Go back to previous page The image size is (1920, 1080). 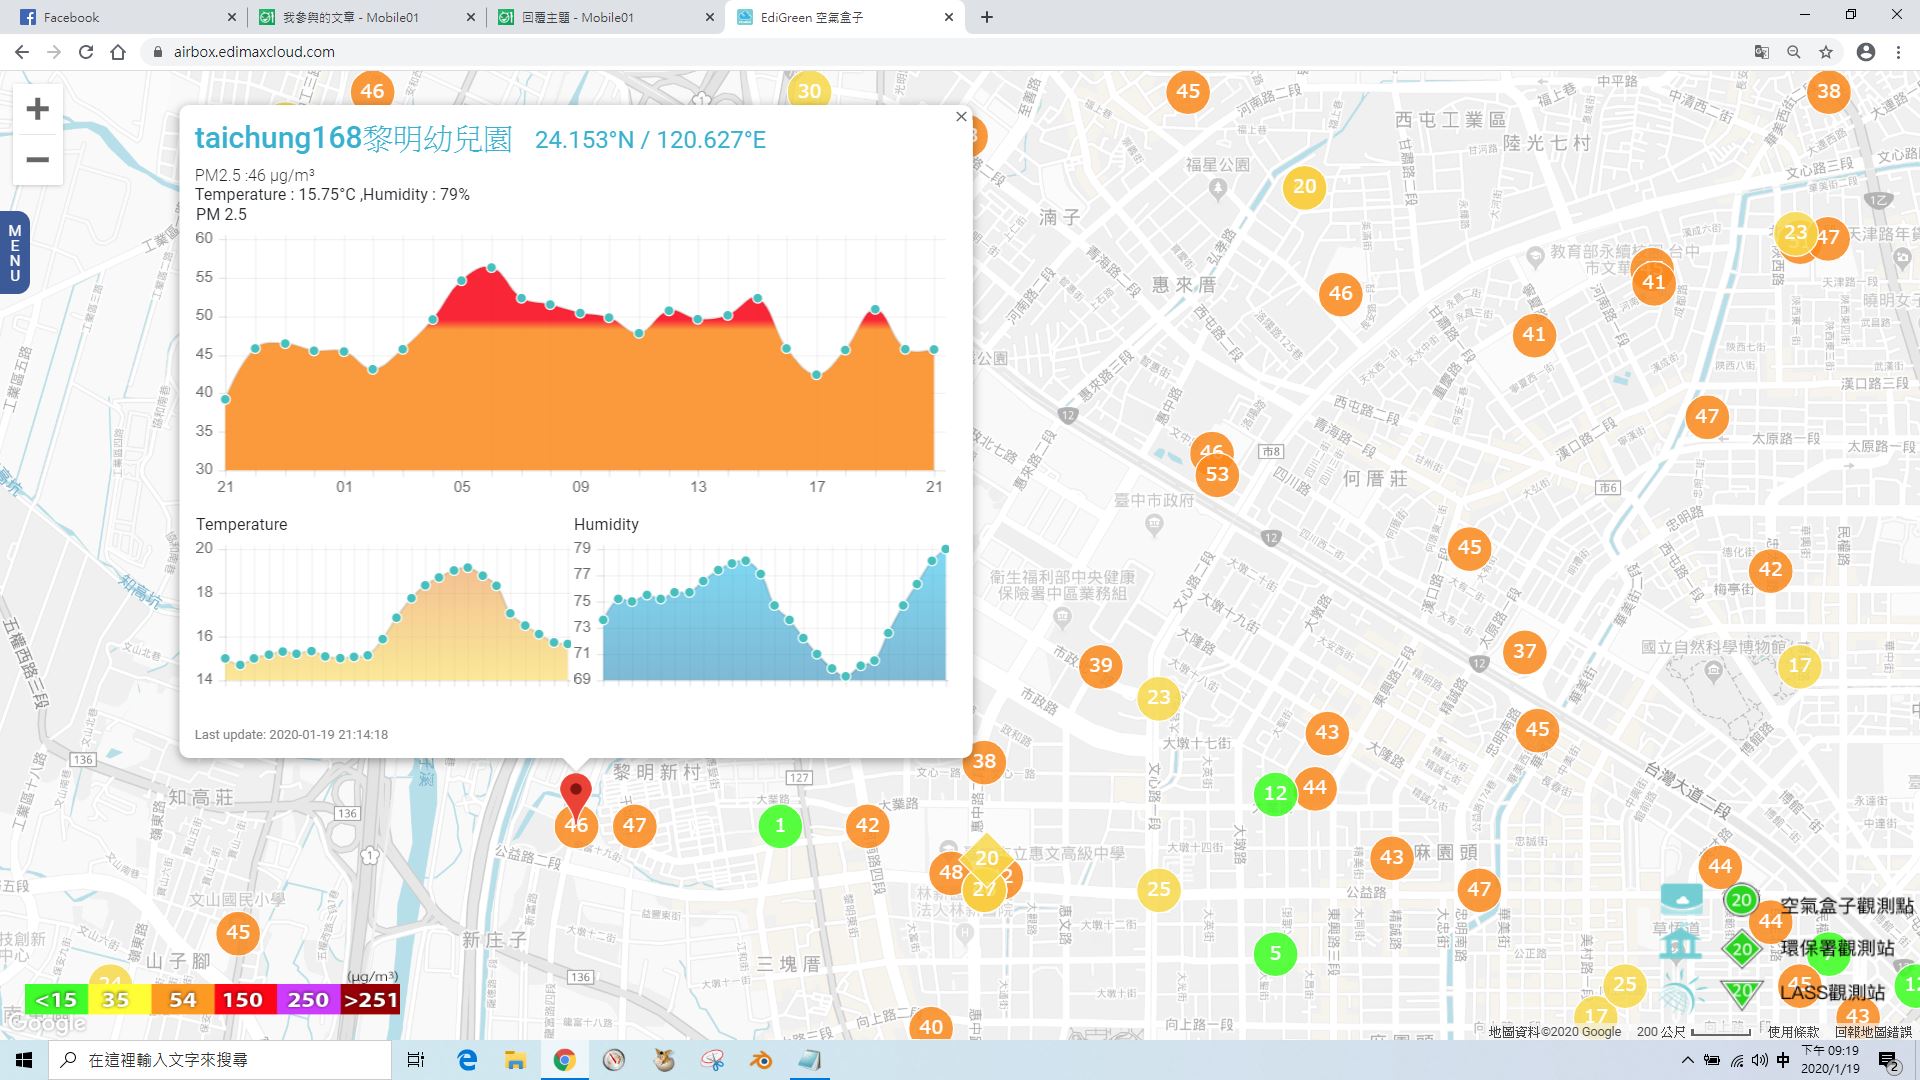point(22,52)
